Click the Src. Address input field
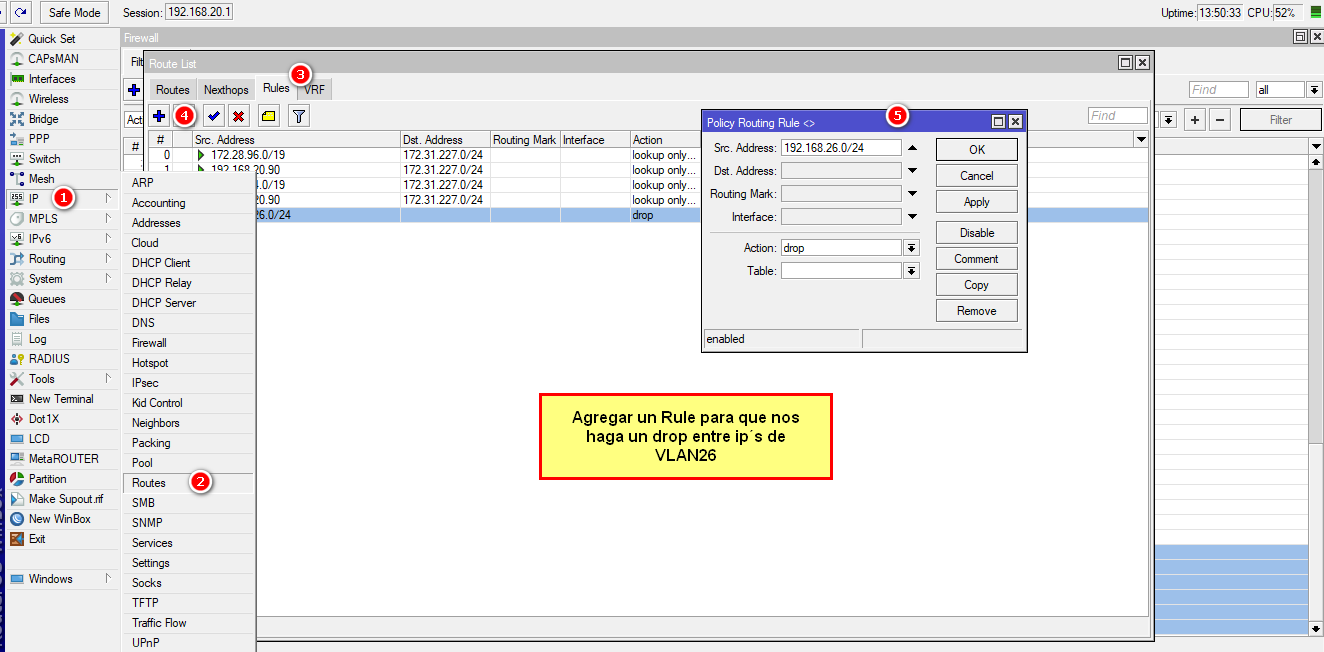The width and height of the screenshot is (1324, 652). 840,148
